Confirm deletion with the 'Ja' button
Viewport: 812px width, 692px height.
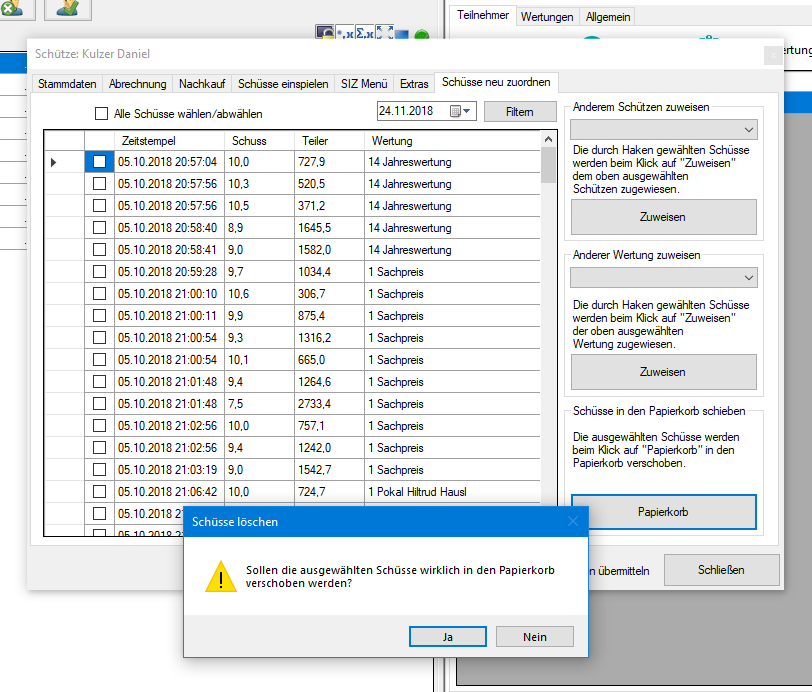coord(448,636)
